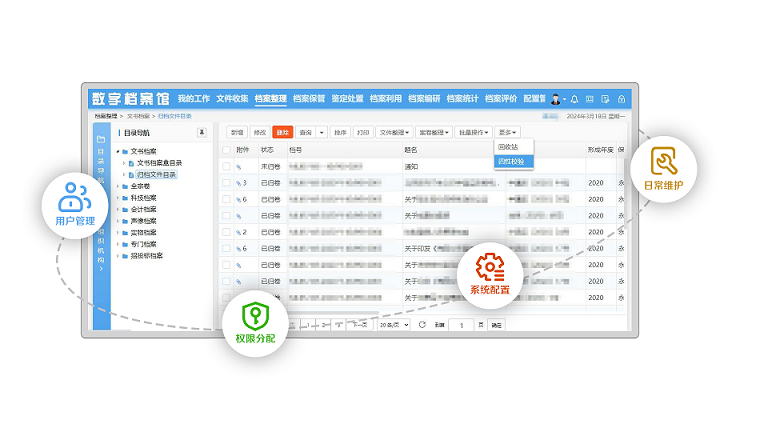Select 归档文件目录 in directory tree
Image resolution: width=768 pixels, height=432 pixels.
155,174
